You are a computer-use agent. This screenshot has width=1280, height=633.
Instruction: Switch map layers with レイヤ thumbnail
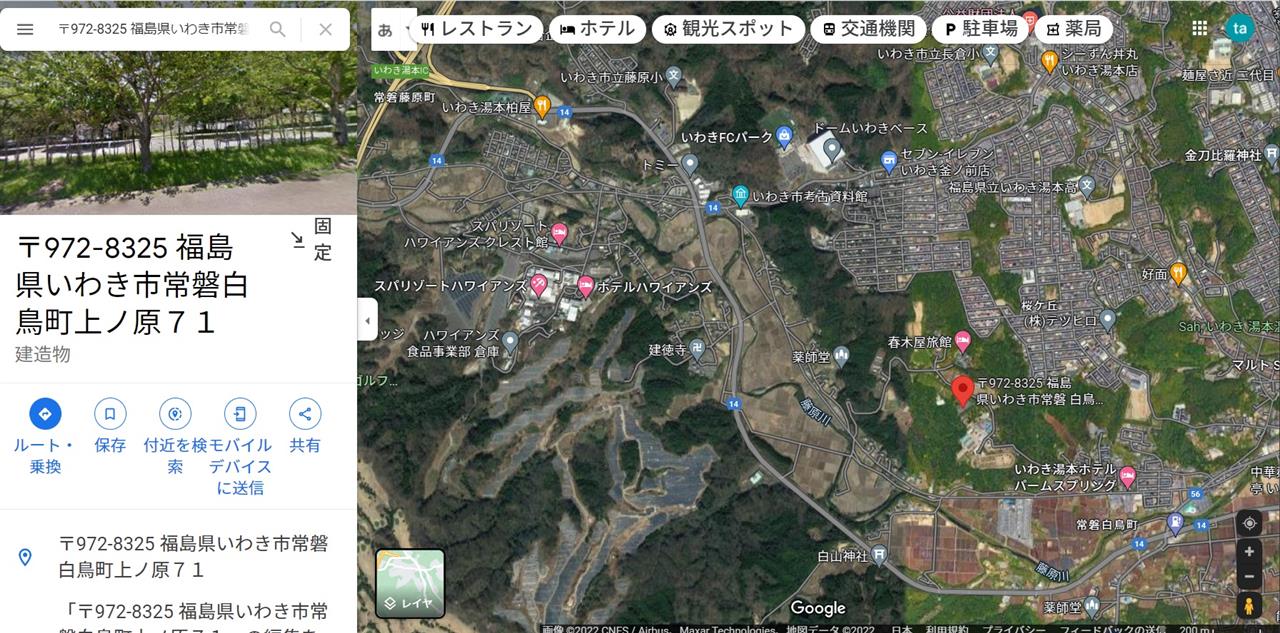coord(410,583)
